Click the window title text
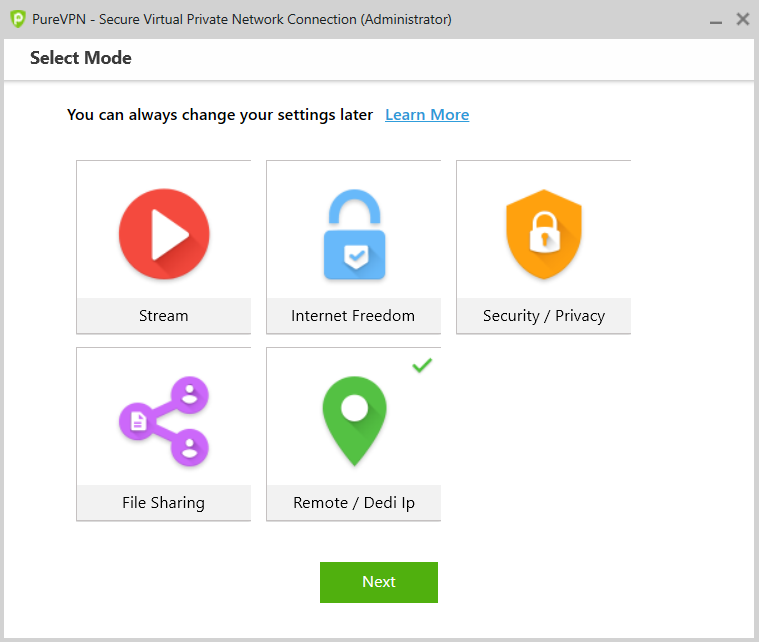 click(242, 19)
